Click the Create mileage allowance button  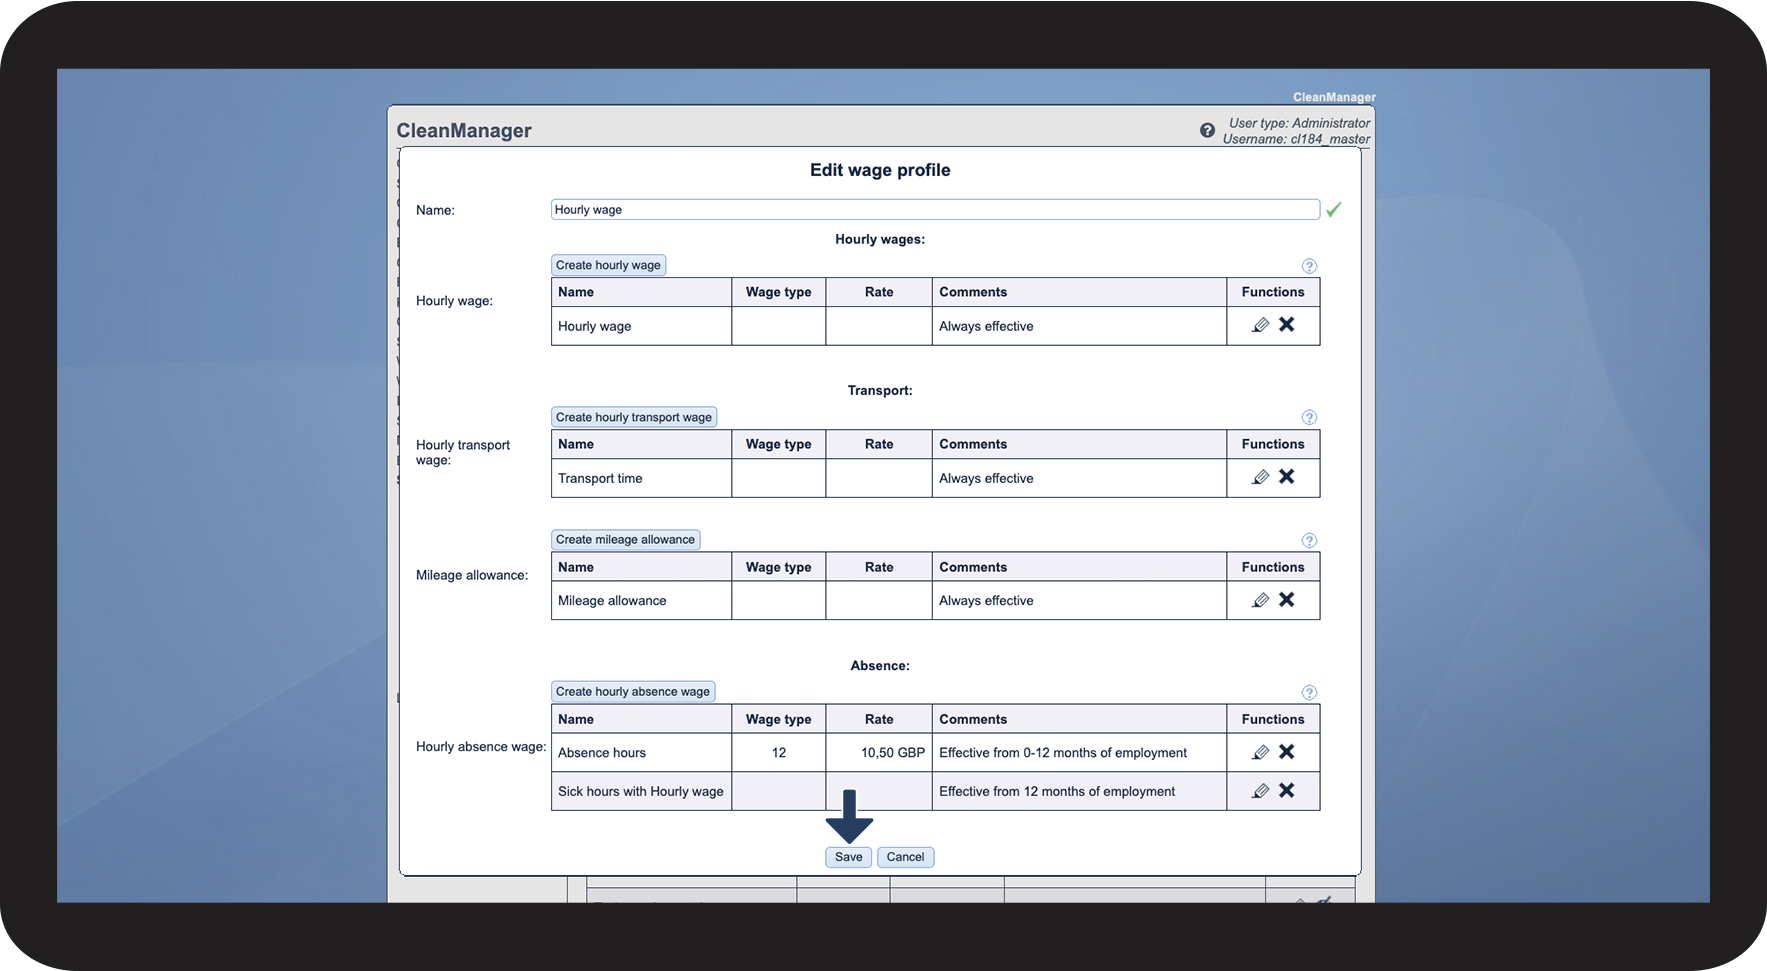[625, 540]
